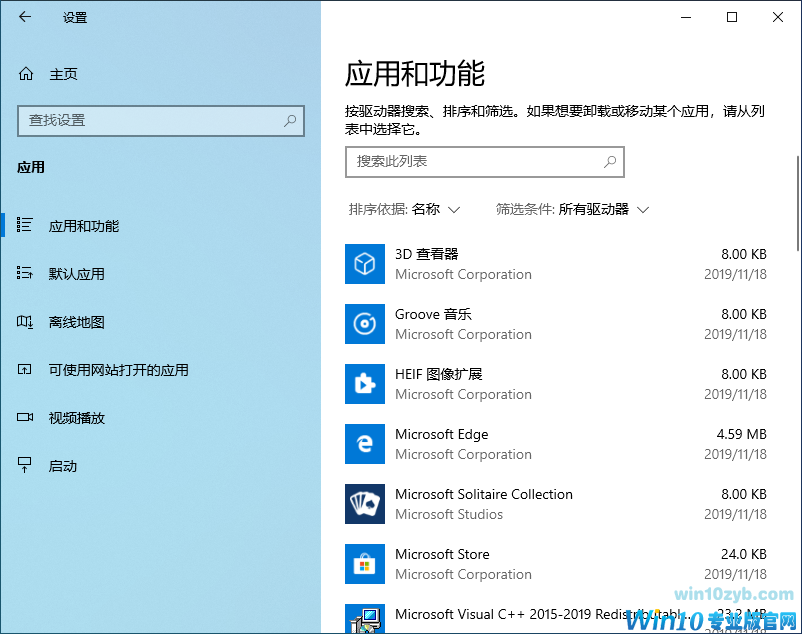Click the magnifier in 搜索此列表 box
Screen dimensions: 802x634
click(610, 161)
